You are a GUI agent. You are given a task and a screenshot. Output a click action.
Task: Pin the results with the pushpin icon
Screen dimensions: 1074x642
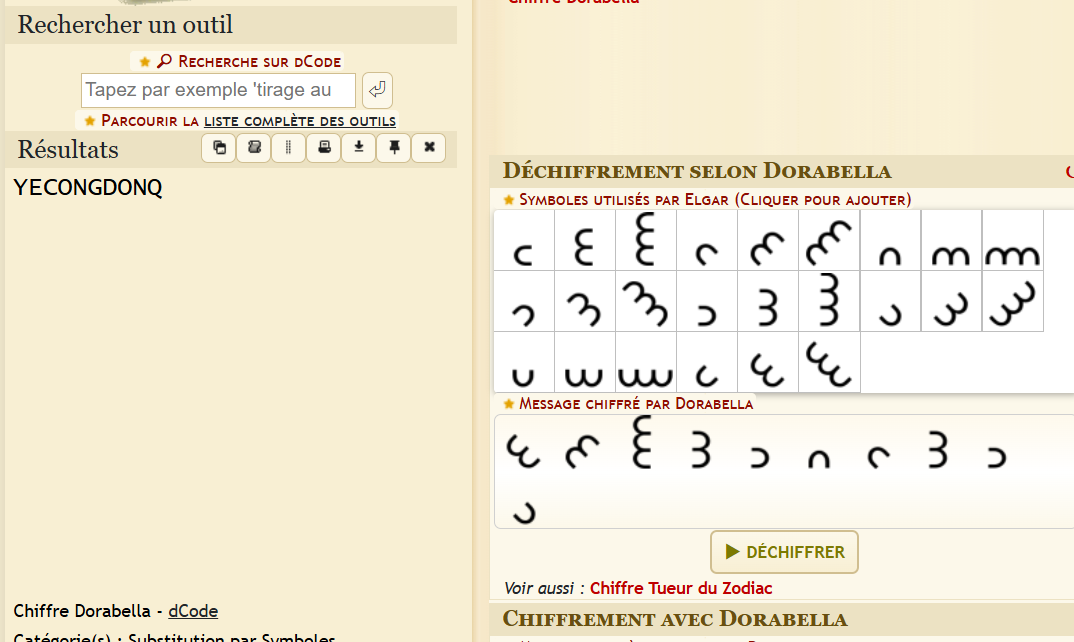coord(394,148)
